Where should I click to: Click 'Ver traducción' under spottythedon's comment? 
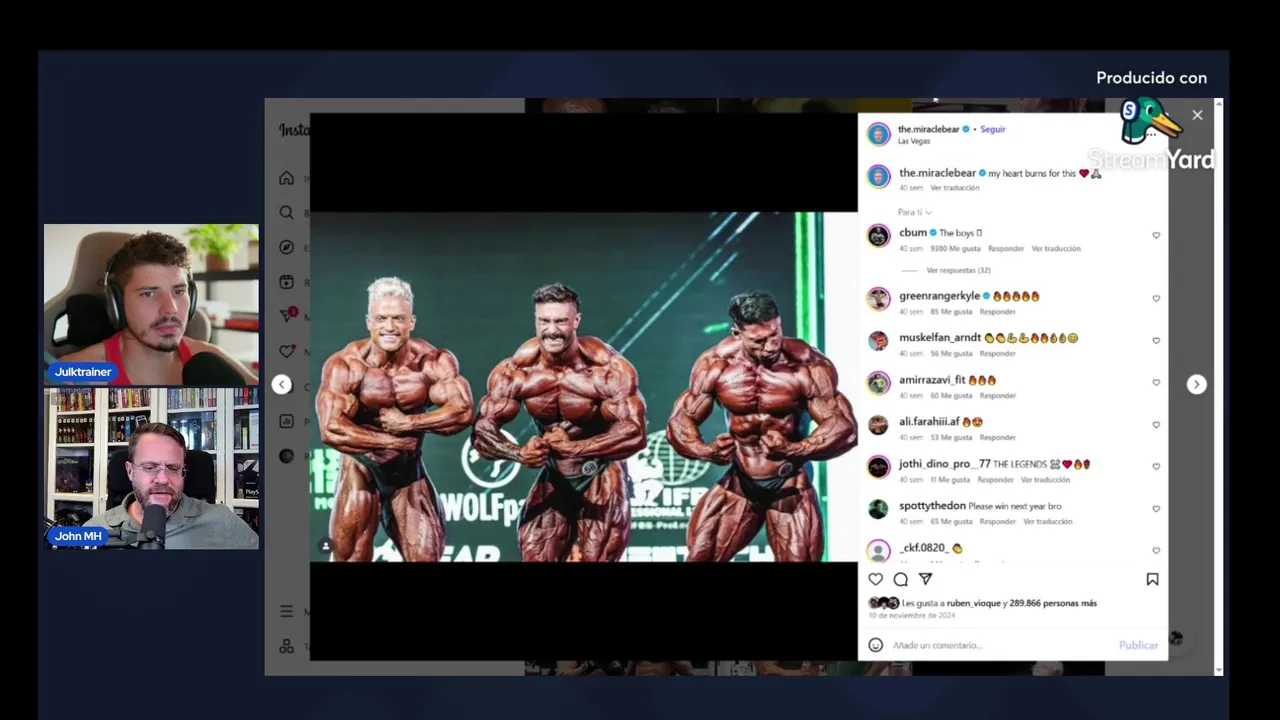(1047, 522)
